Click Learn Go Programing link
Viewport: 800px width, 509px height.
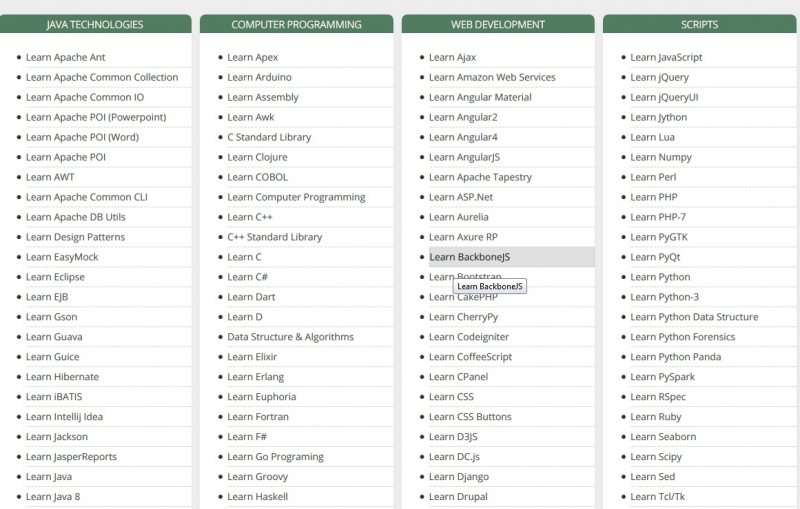(275, 457)
